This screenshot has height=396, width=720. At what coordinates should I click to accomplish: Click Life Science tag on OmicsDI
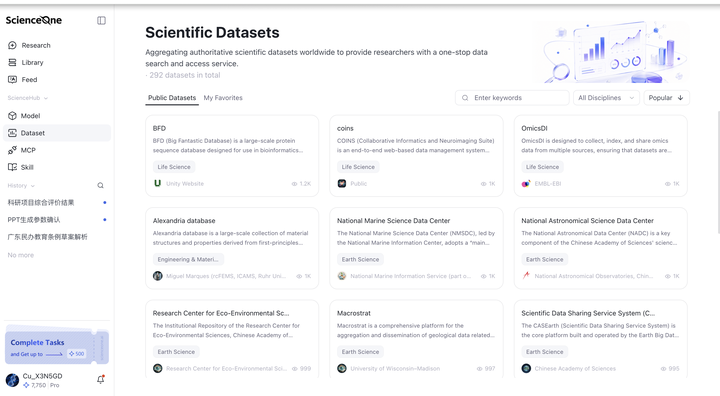542,167
